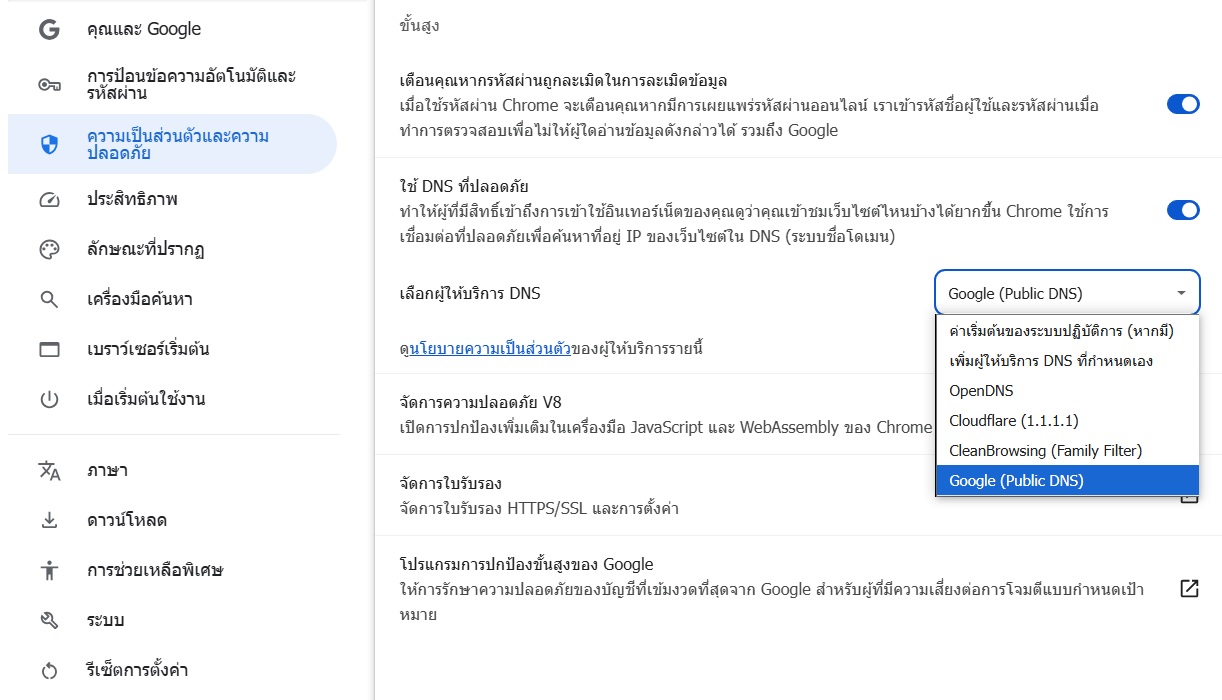Click the power icon for startup
This screenshot has width=1222, height=700.
click(49, 399)
